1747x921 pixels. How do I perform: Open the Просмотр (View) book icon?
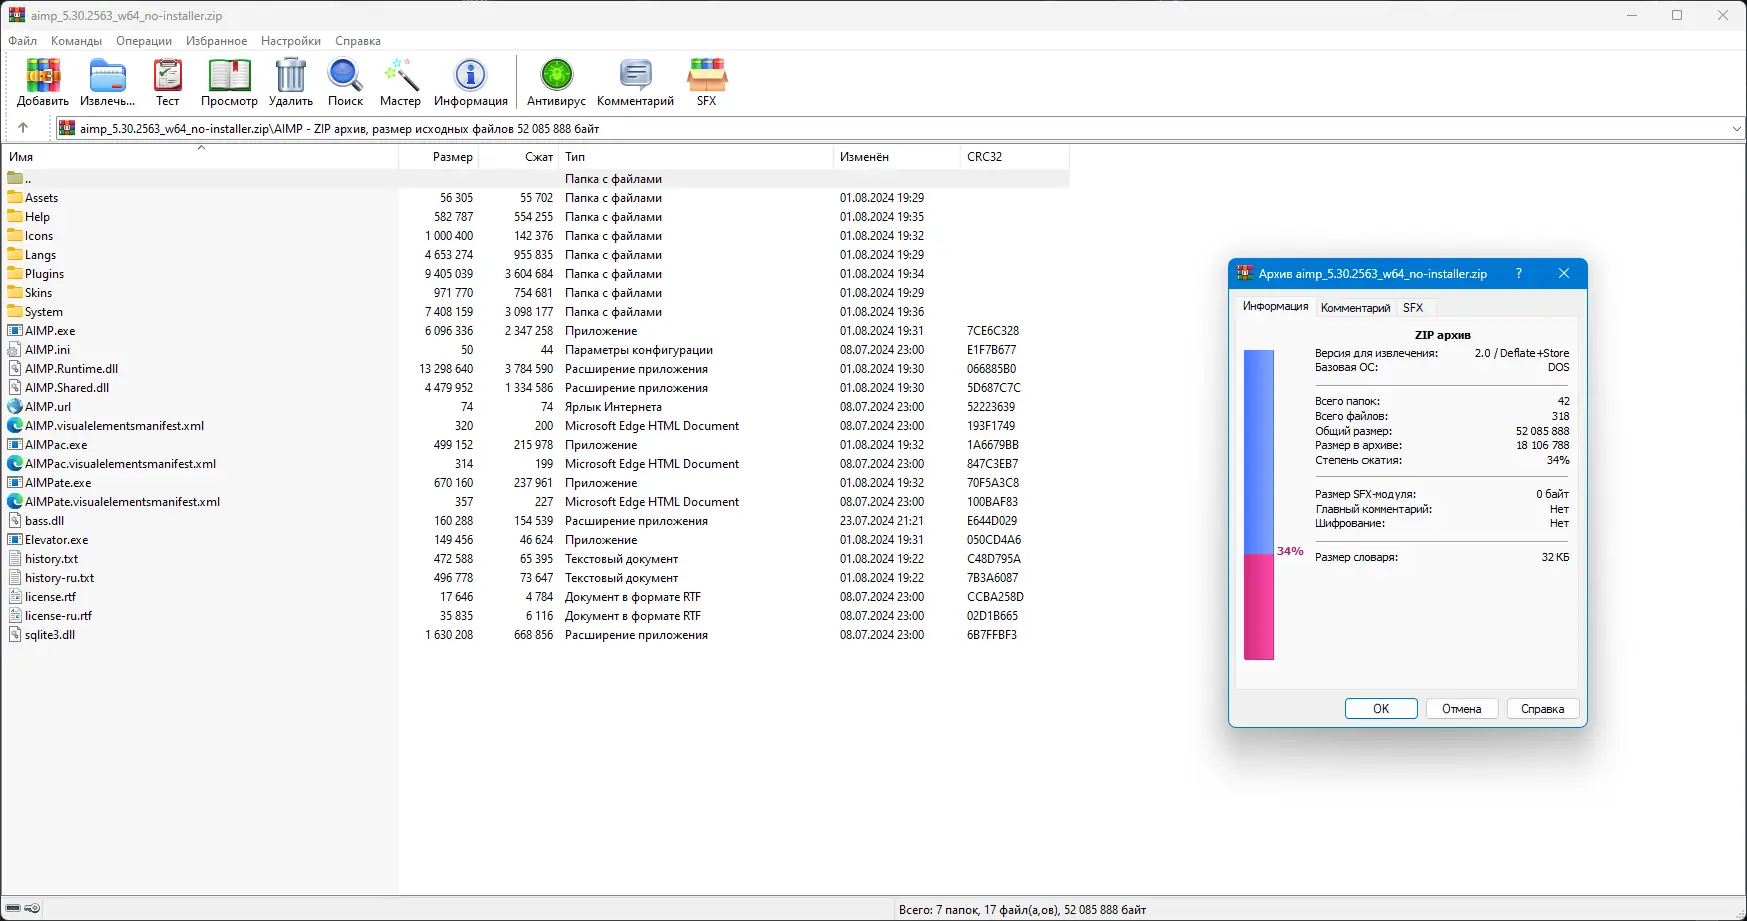[x=229, y=76]
